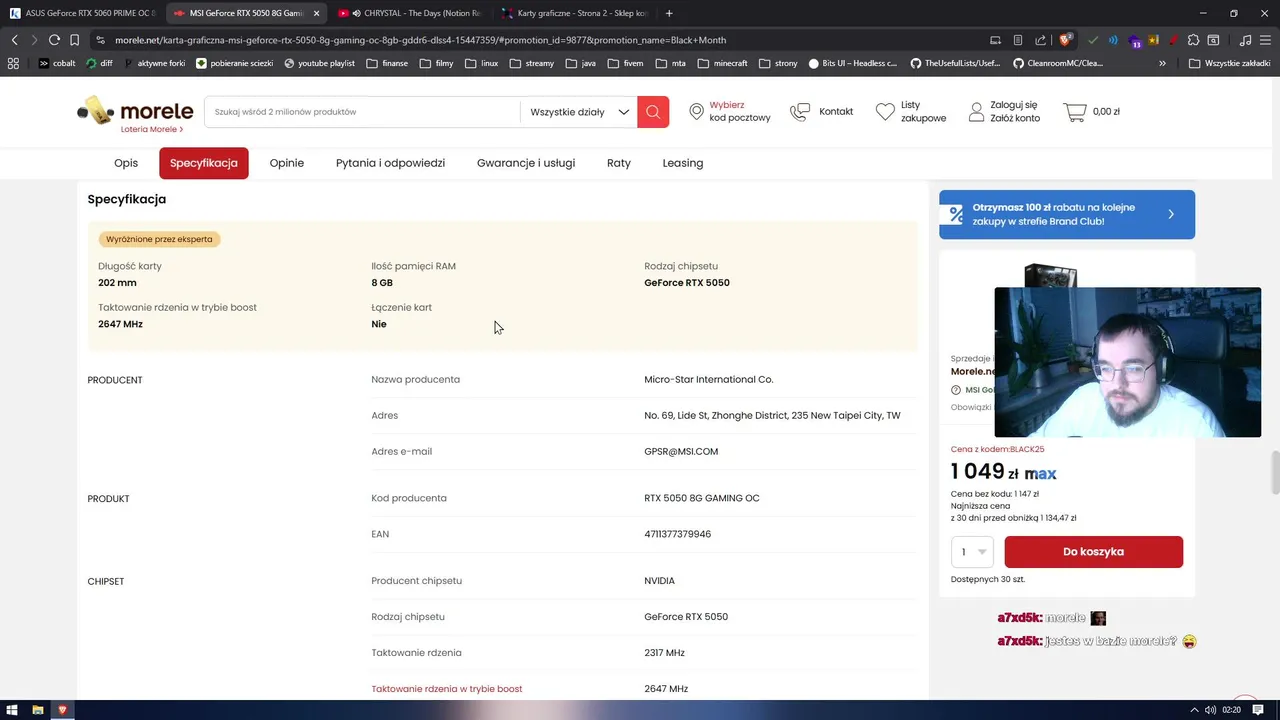Go back with the browser back arrow
1280x720 pixels.
(14, 40)
